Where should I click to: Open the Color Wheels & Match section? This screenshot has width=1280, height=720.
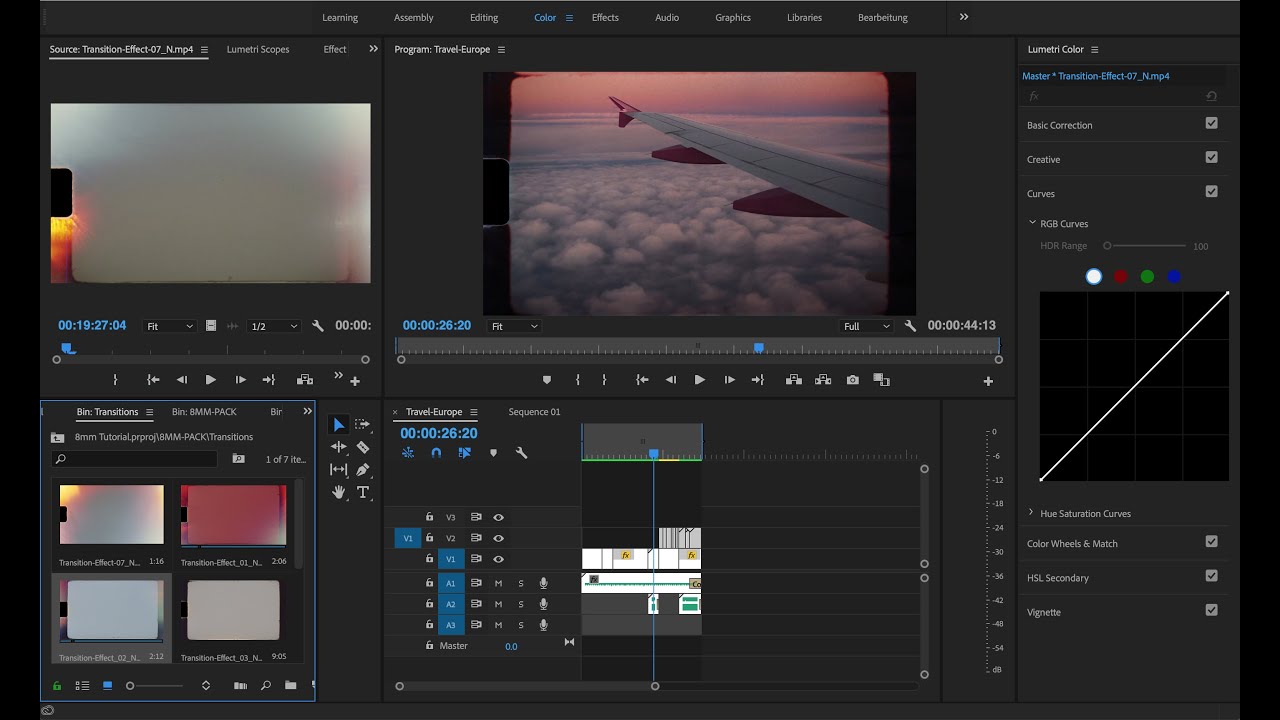coord(1072,544)
